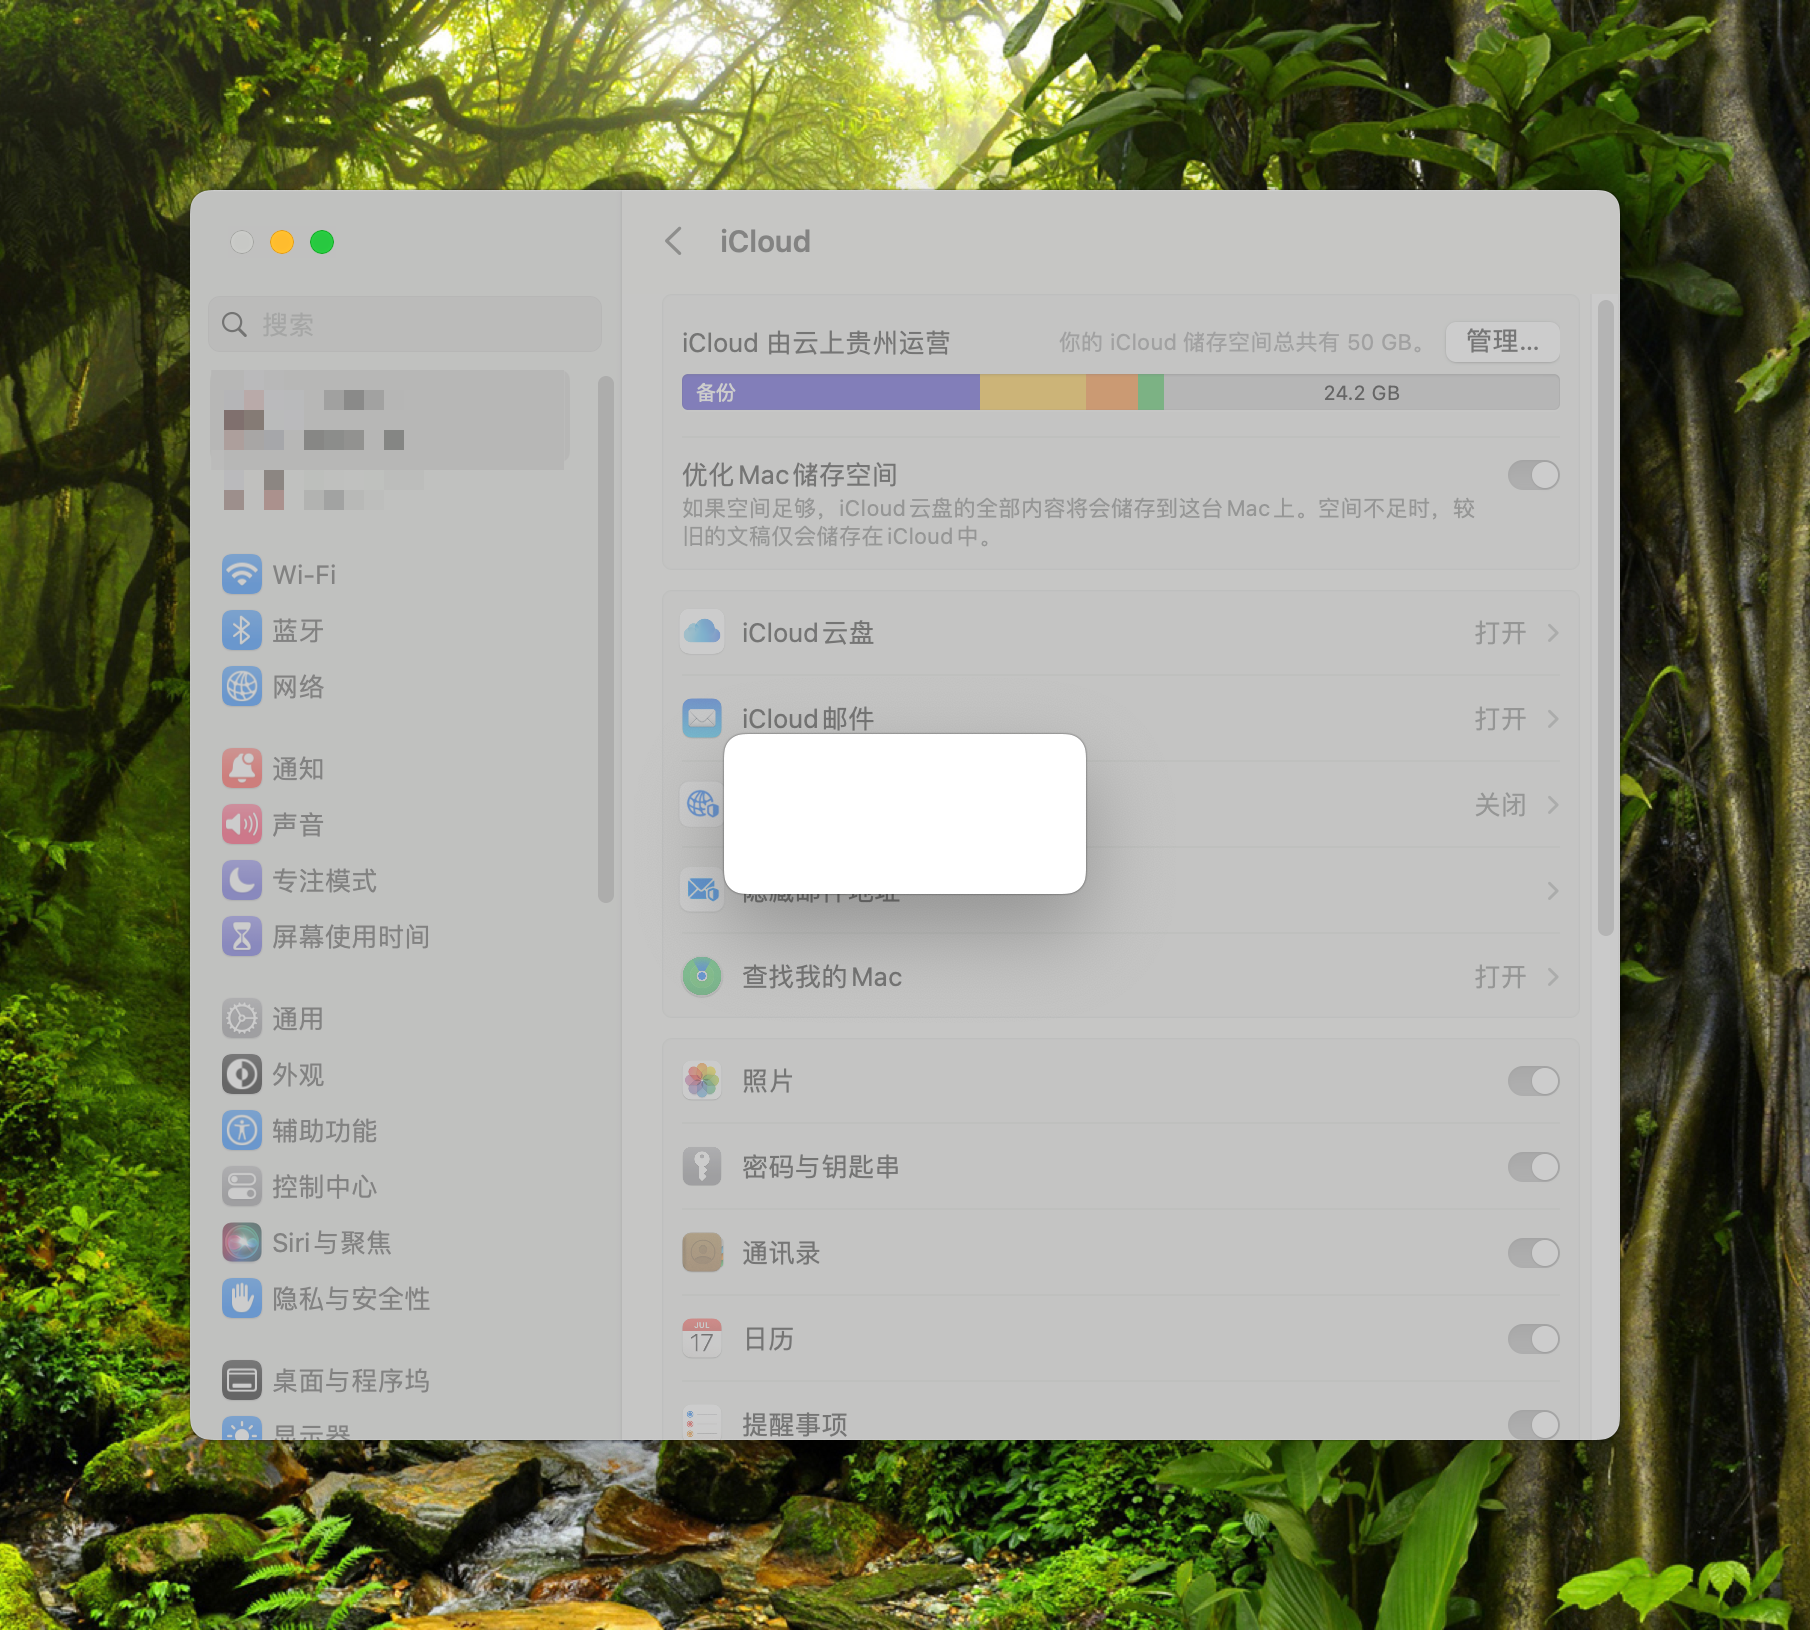Click the 24.2 GB free space label
Screen dimensions: 1810x1630
tap(1361, 393)
